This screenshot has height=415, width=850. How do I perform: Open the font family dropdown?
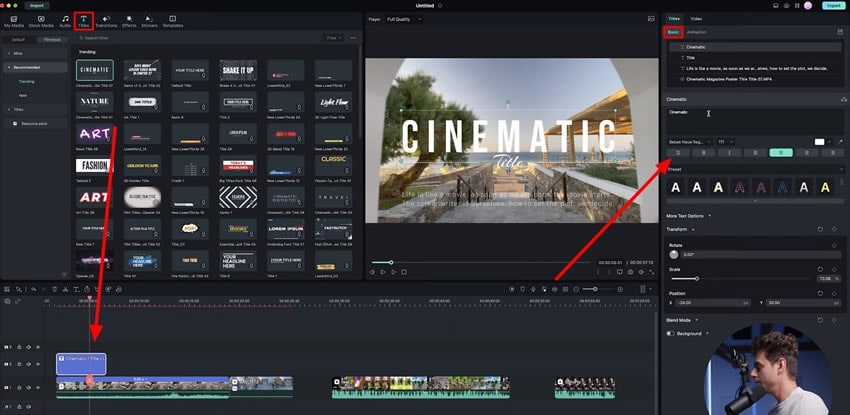tap(689, 141)
